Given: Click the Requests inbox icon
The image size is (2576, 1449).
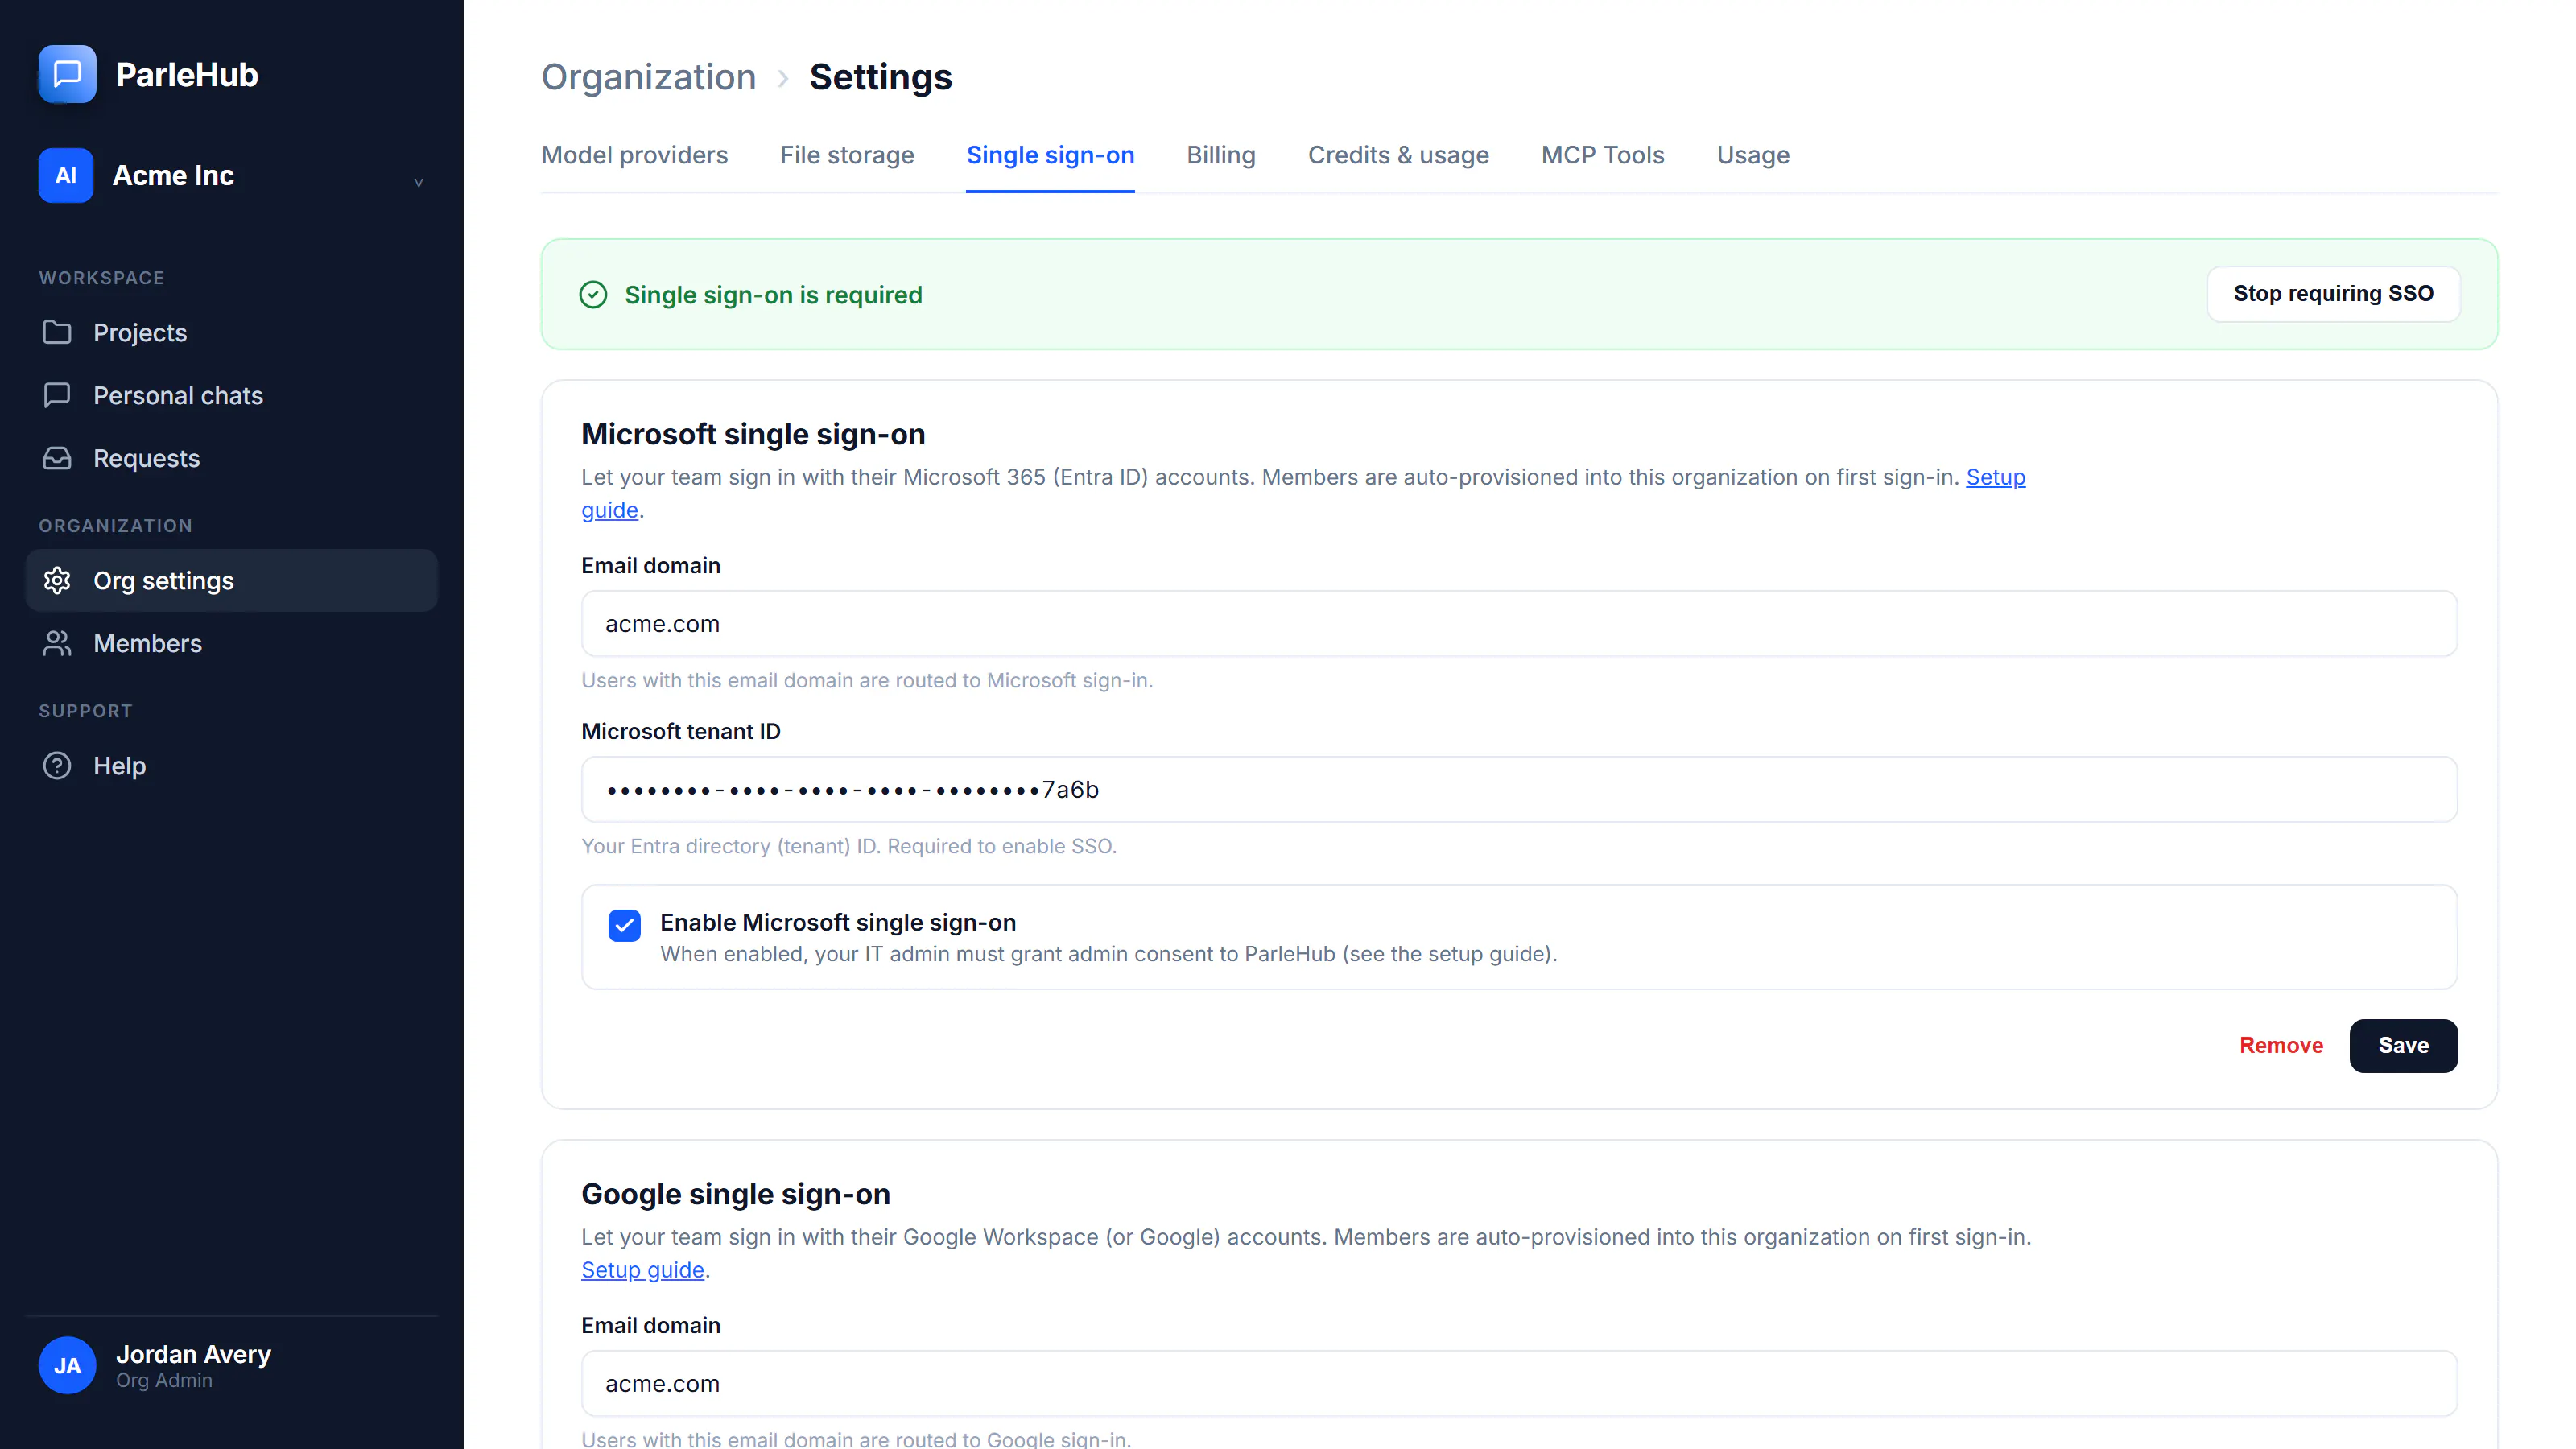Looking at the screenshot, I should [57, 458].
